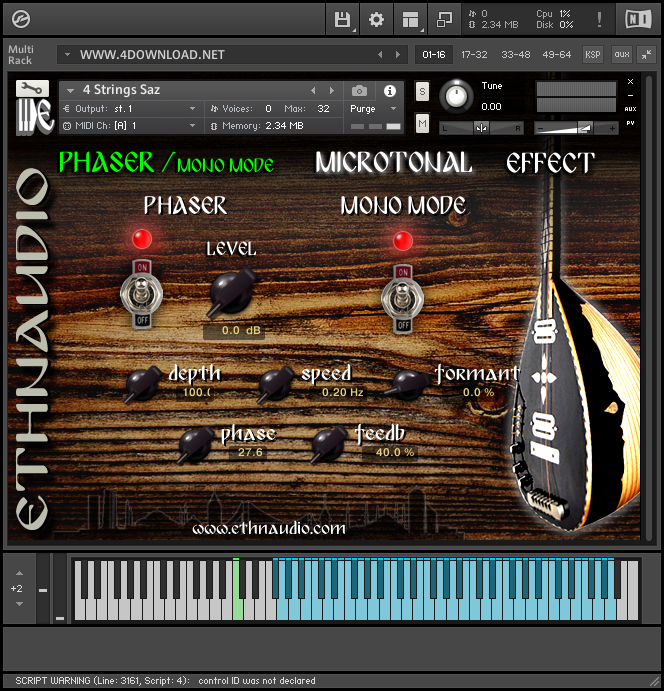Mute the instrument with M button
Image resolution: width=664 pixels, height=691 pixels.
pyautogui.click(x=422, y=123)
